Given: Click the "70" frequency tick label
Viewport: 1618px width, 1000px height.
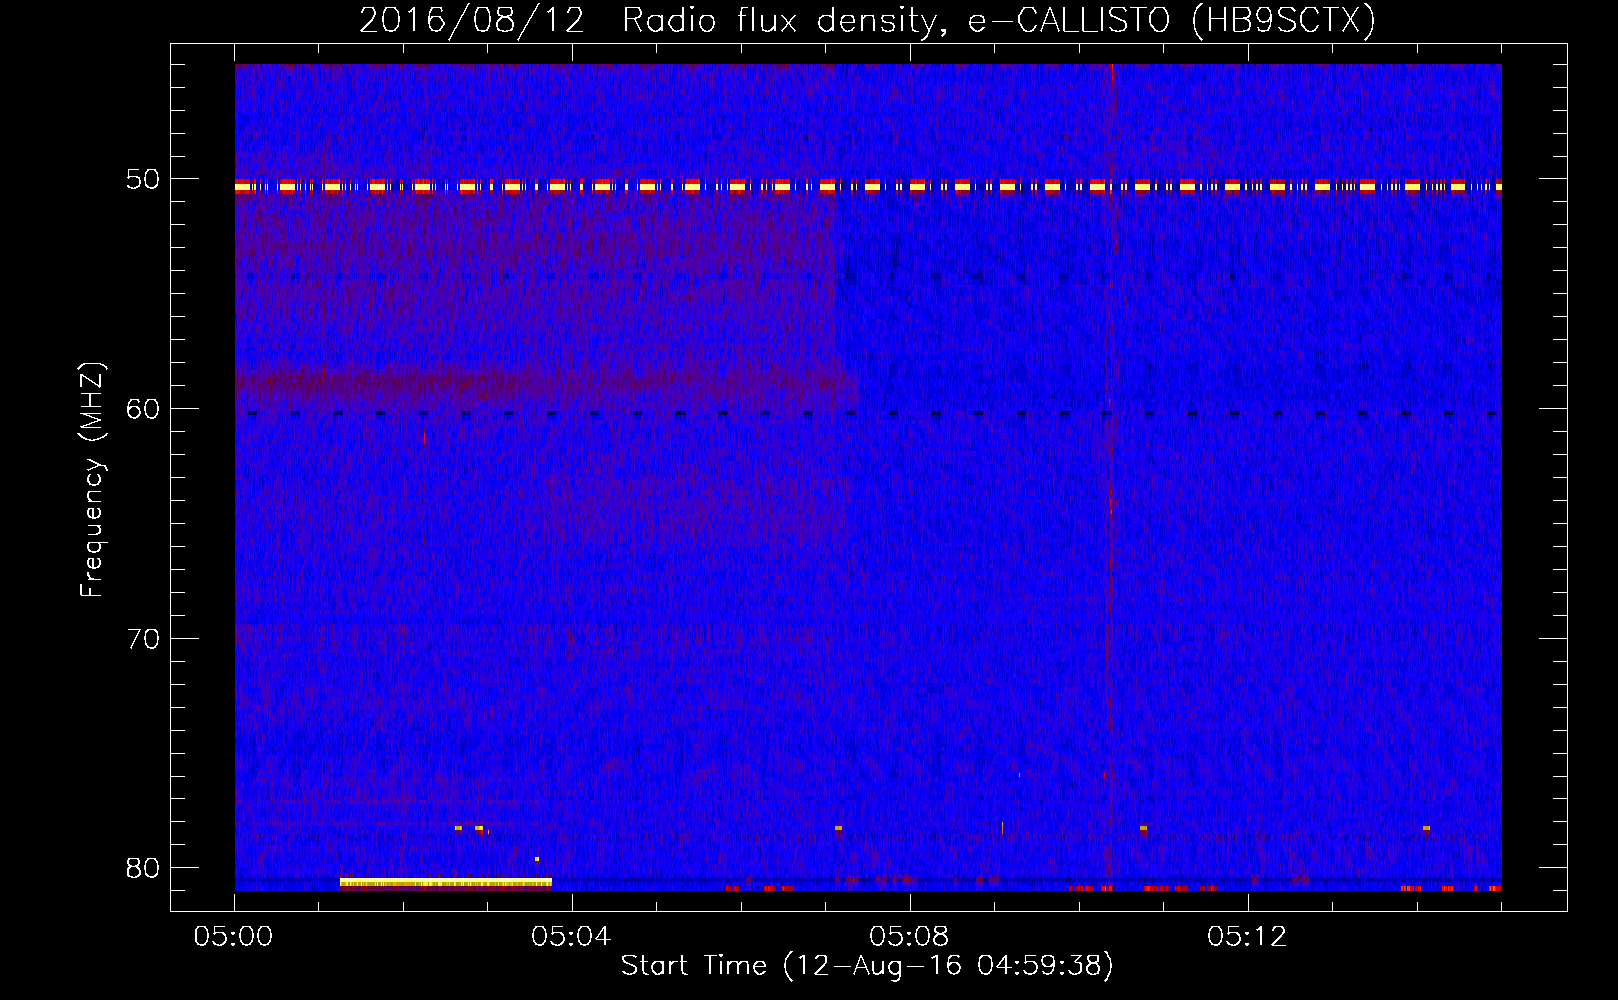Looking at the screenshot, I should (x=143, y=639).
